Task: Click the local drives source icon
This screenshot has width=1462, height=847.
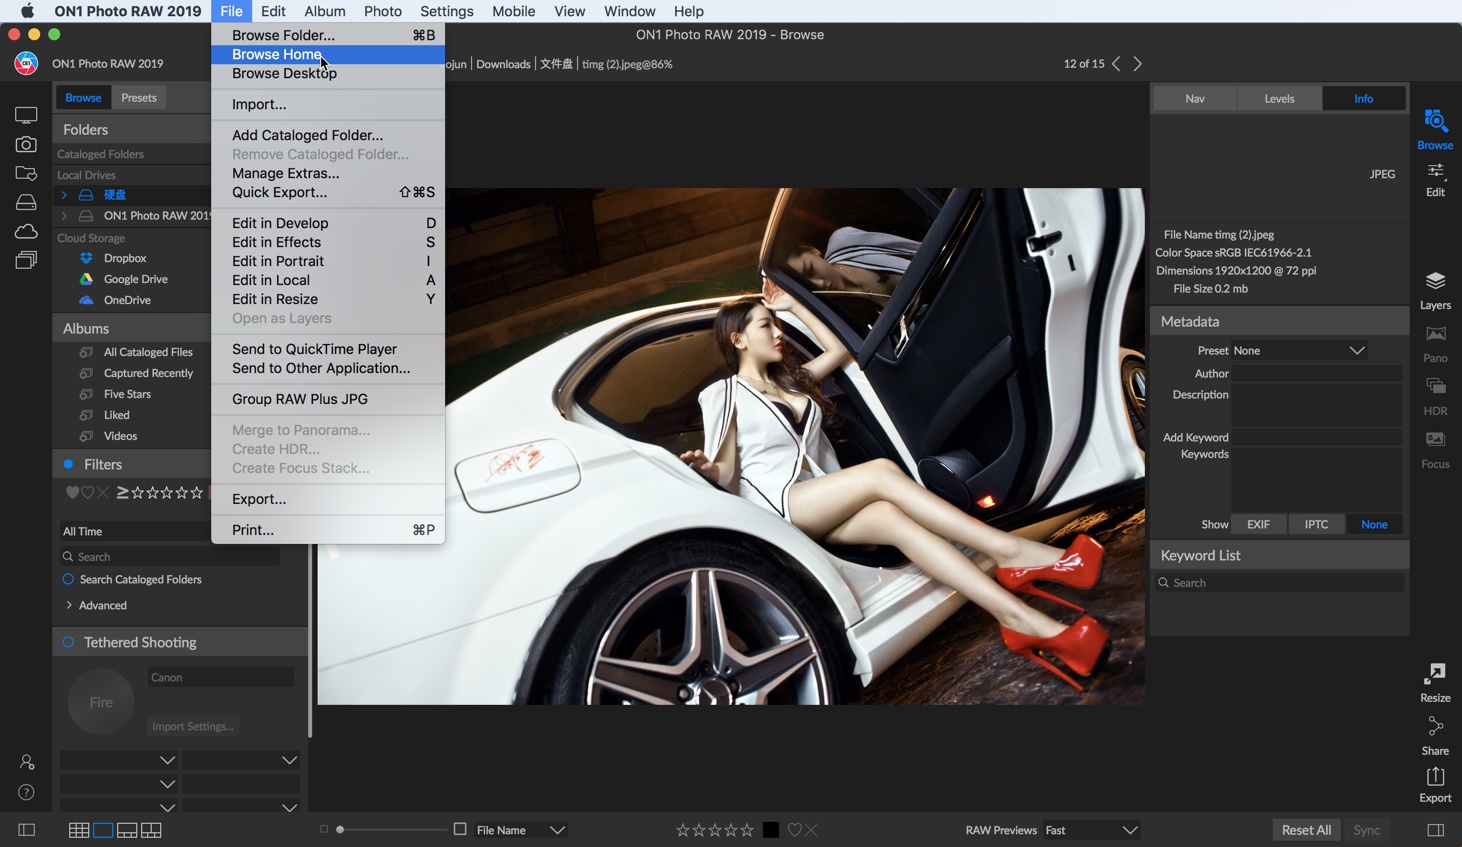Action: tap(26, 202)
